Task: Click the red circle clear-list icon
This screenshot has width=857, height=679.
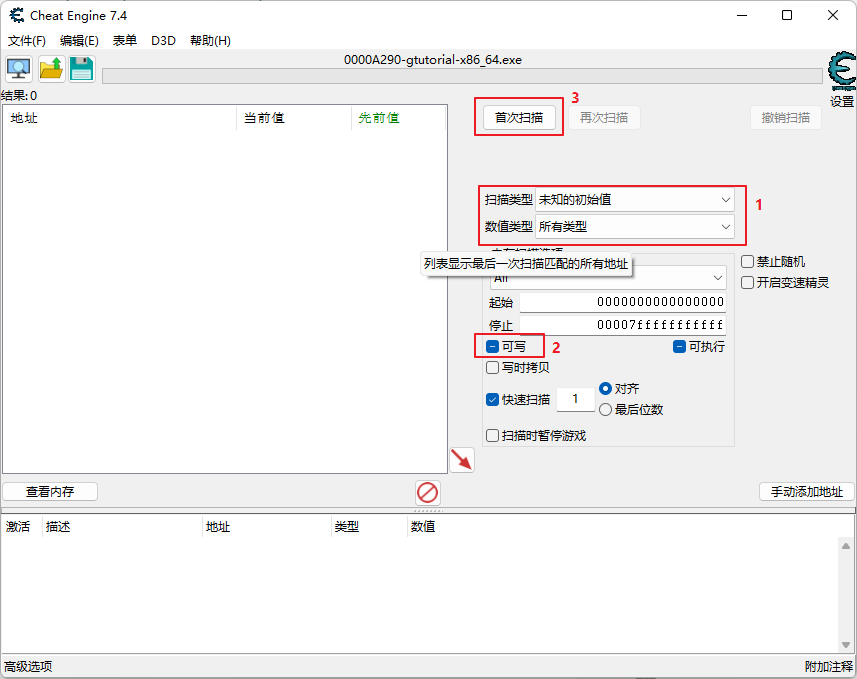Action: pos(427,492)
